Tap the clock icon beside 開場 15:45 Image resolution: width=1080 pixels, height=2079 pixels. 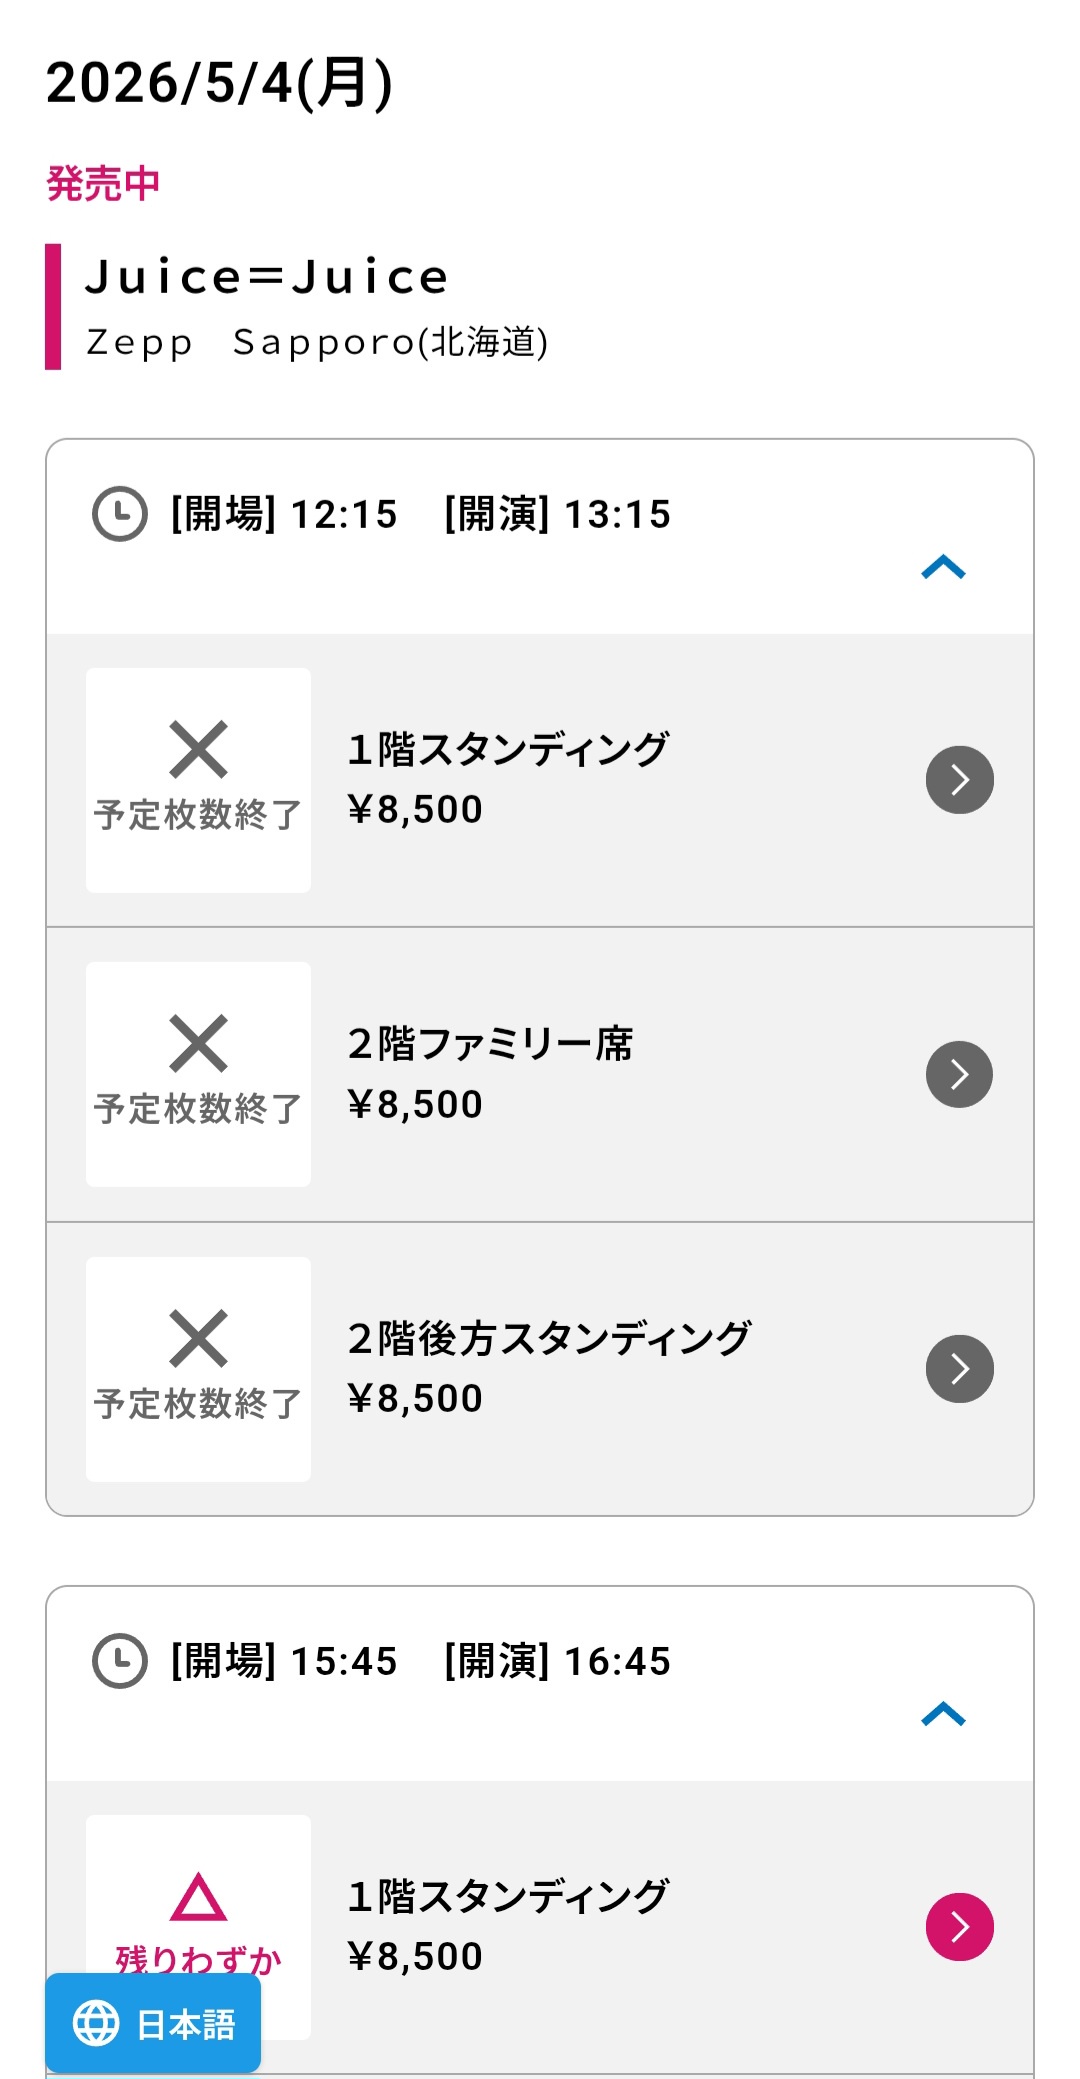pyautogui.click(x=120, y=1661)
